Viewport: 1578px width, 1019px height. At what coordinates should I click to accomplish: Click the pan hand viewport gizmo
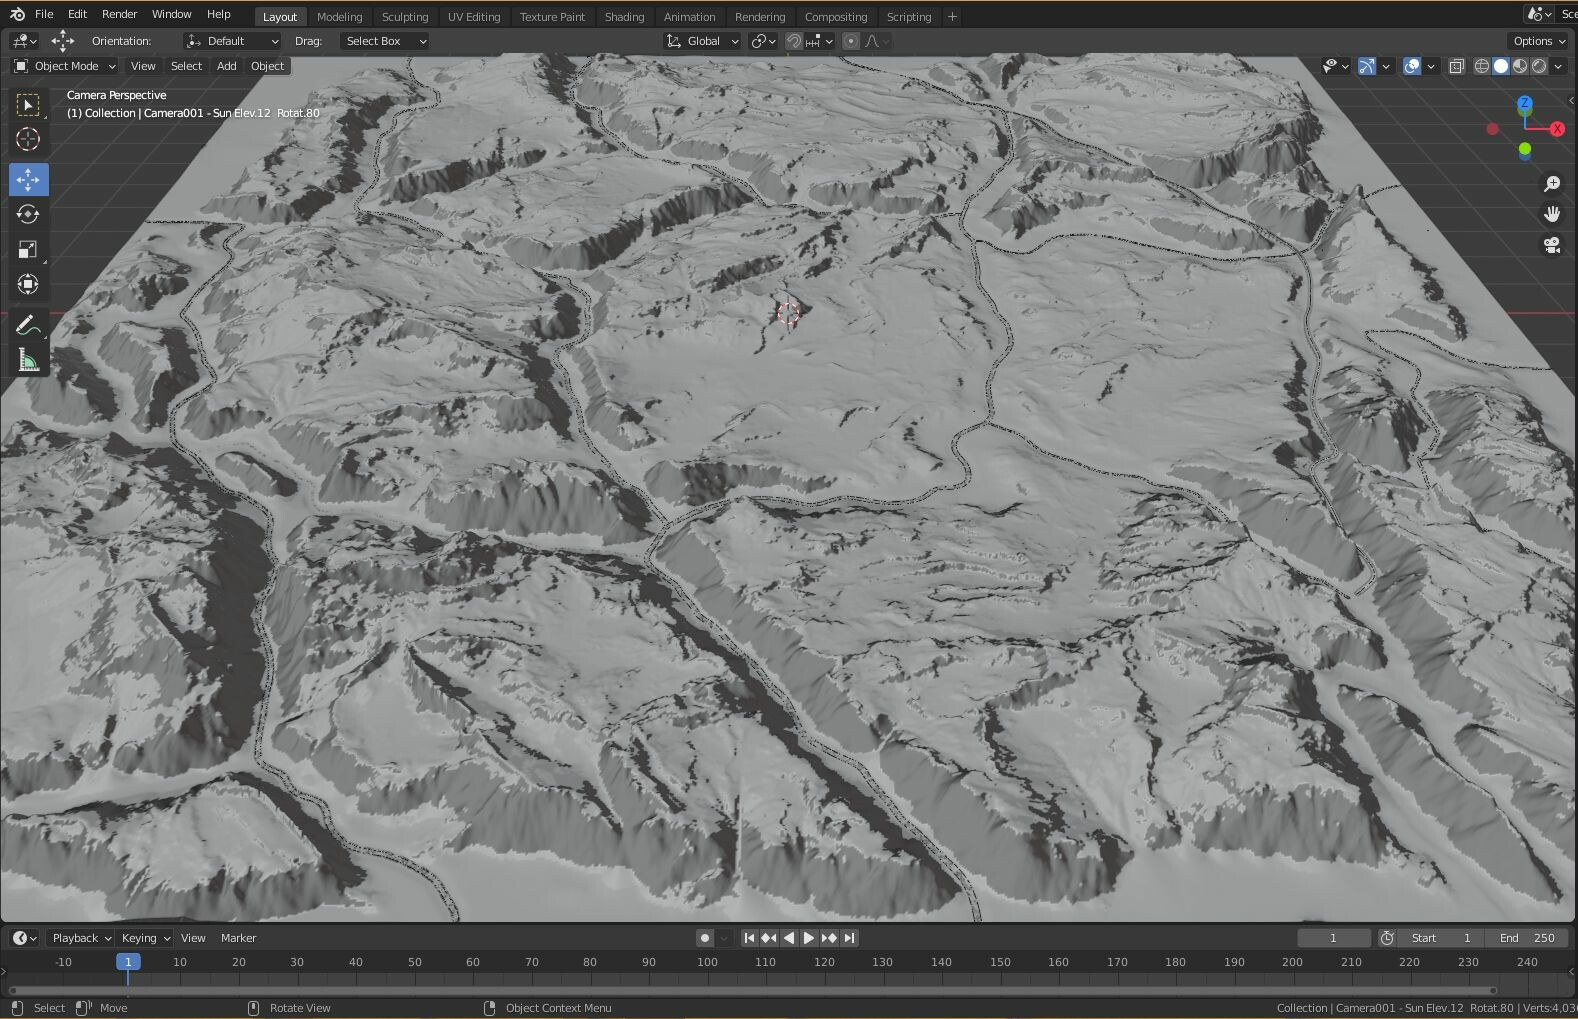click(1552, 214)
